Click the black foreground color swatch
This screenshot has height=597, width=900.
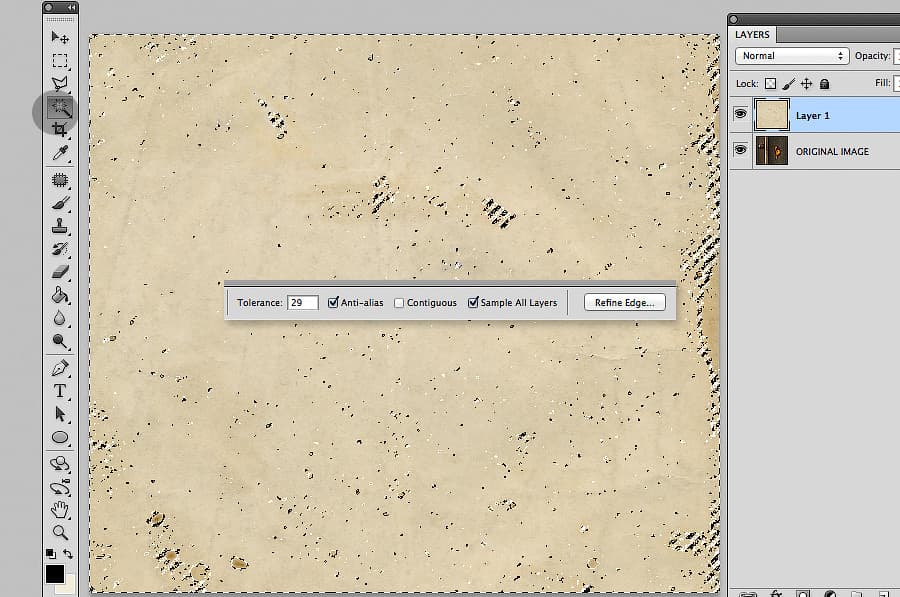55,573
